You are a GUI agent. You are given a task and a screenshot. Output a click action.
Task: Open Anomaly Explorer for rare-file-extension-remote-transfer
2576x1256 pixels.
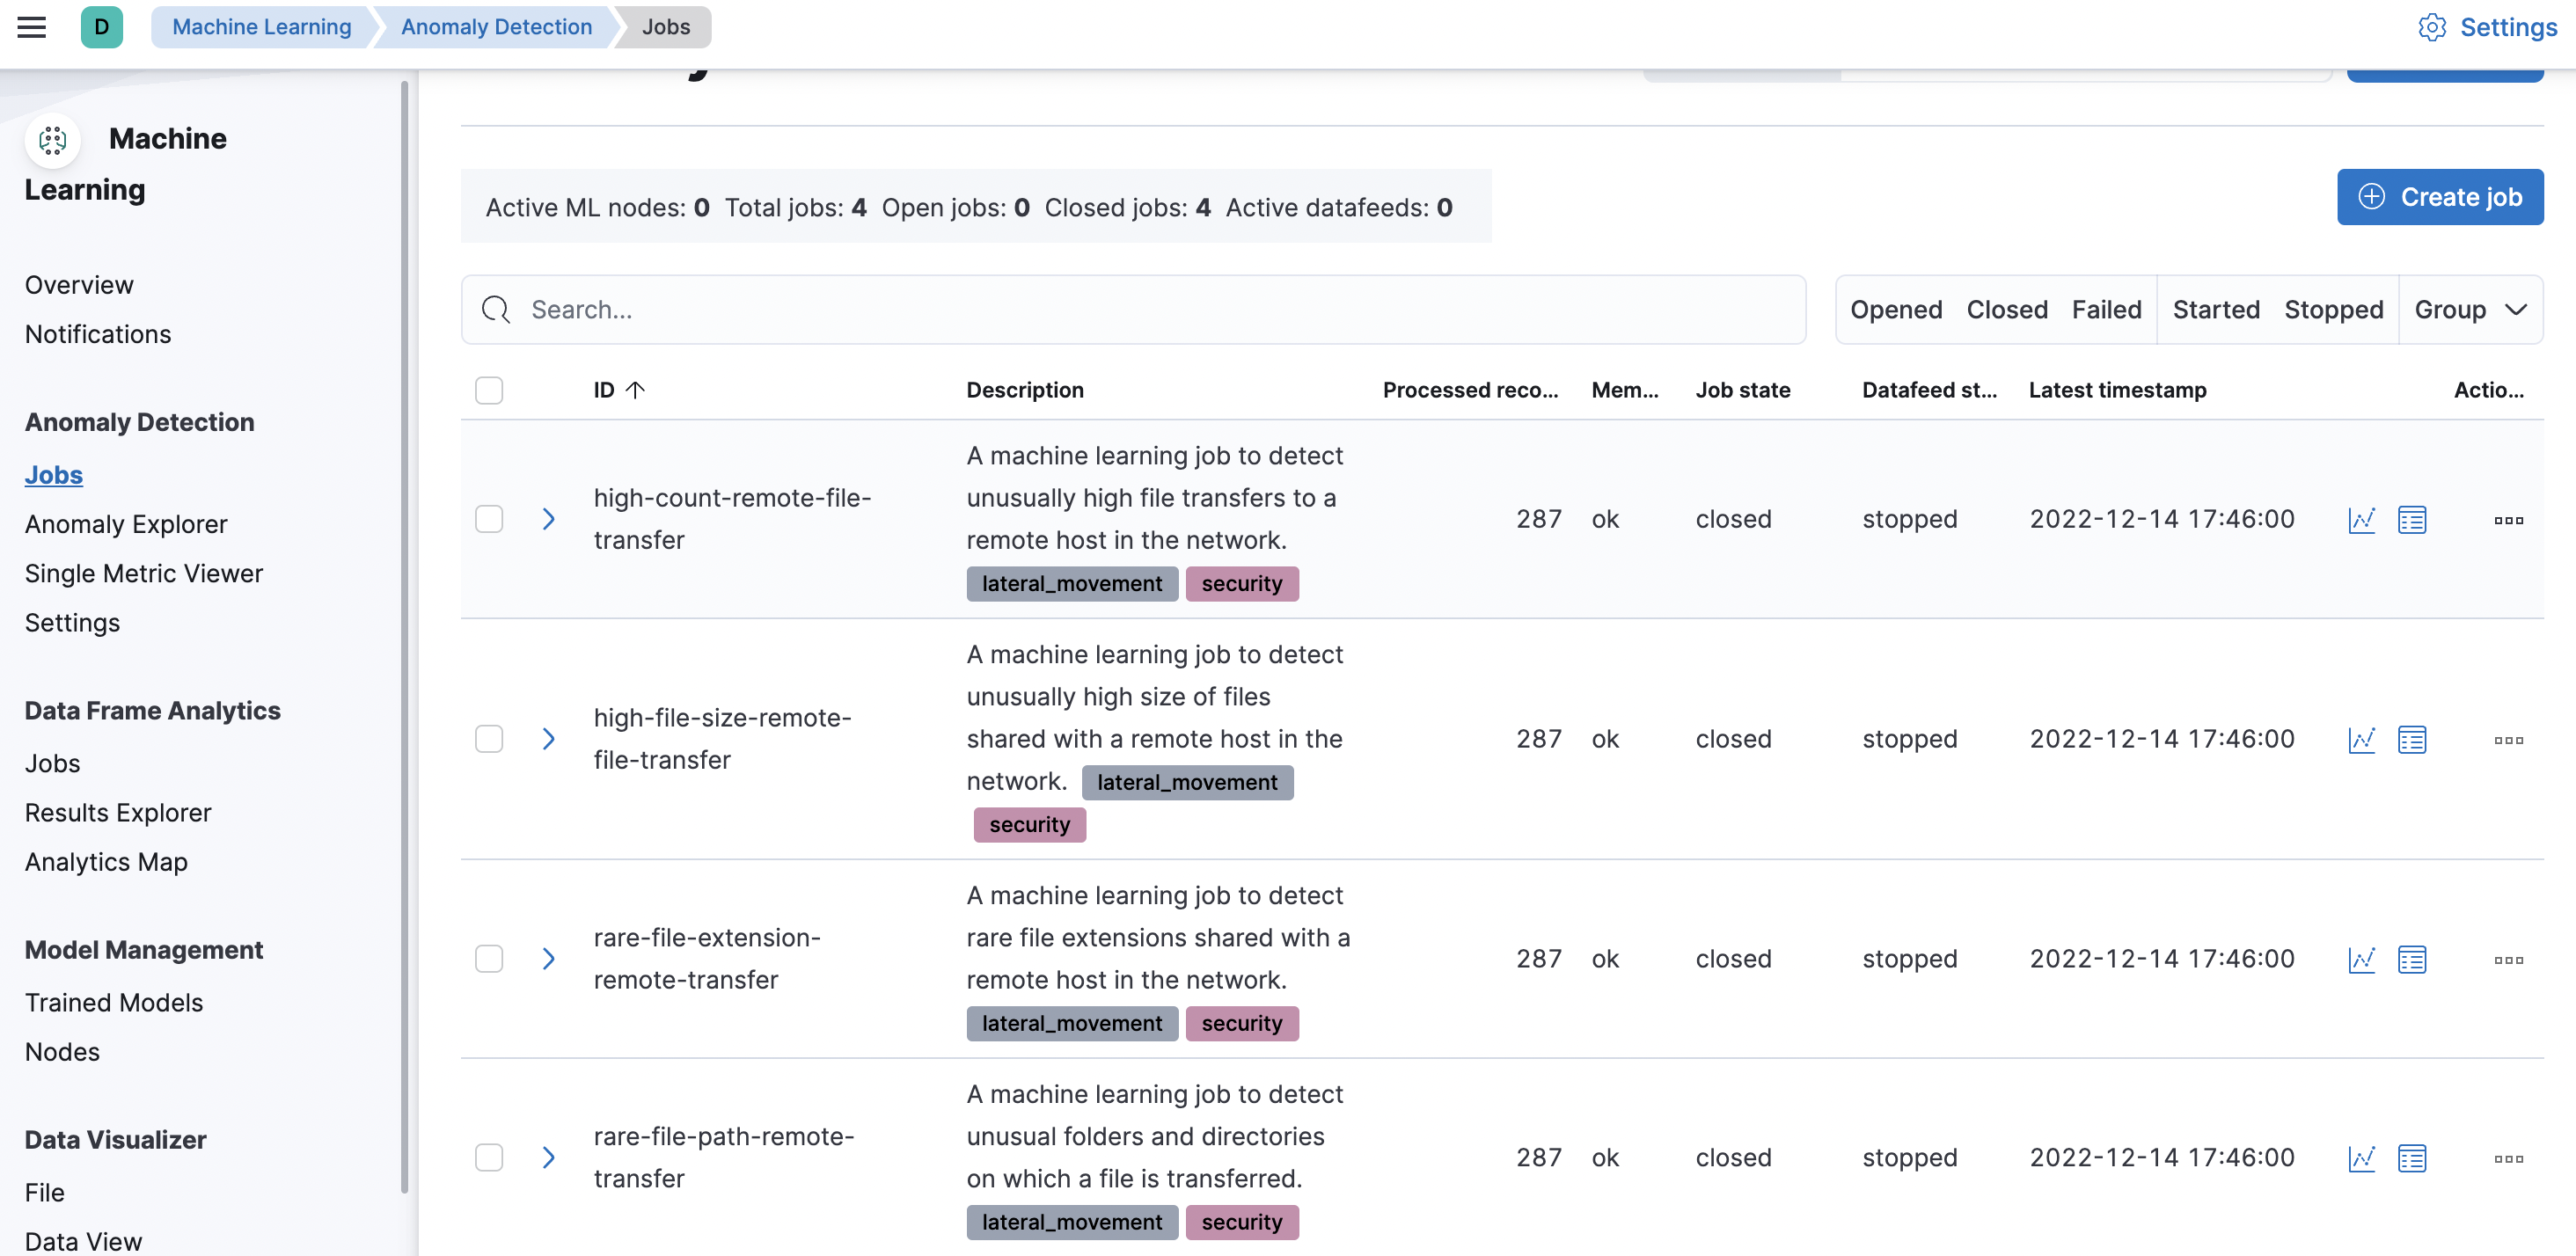2411,959
